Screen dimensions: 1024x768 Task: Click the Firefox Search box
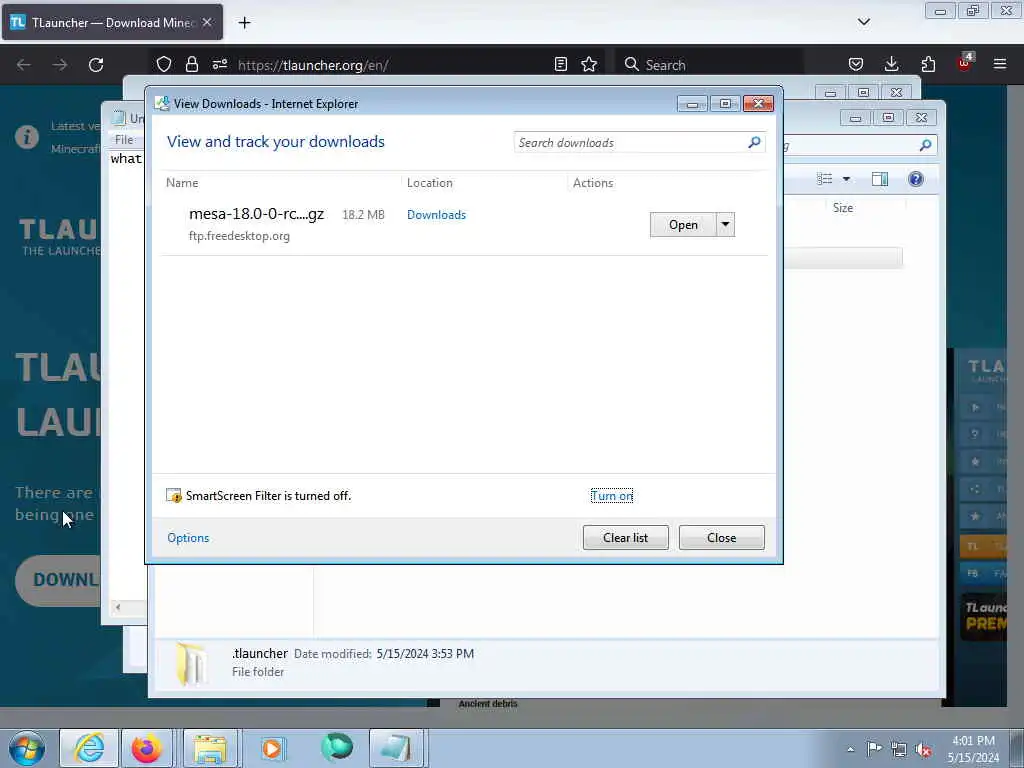(709, 65)
